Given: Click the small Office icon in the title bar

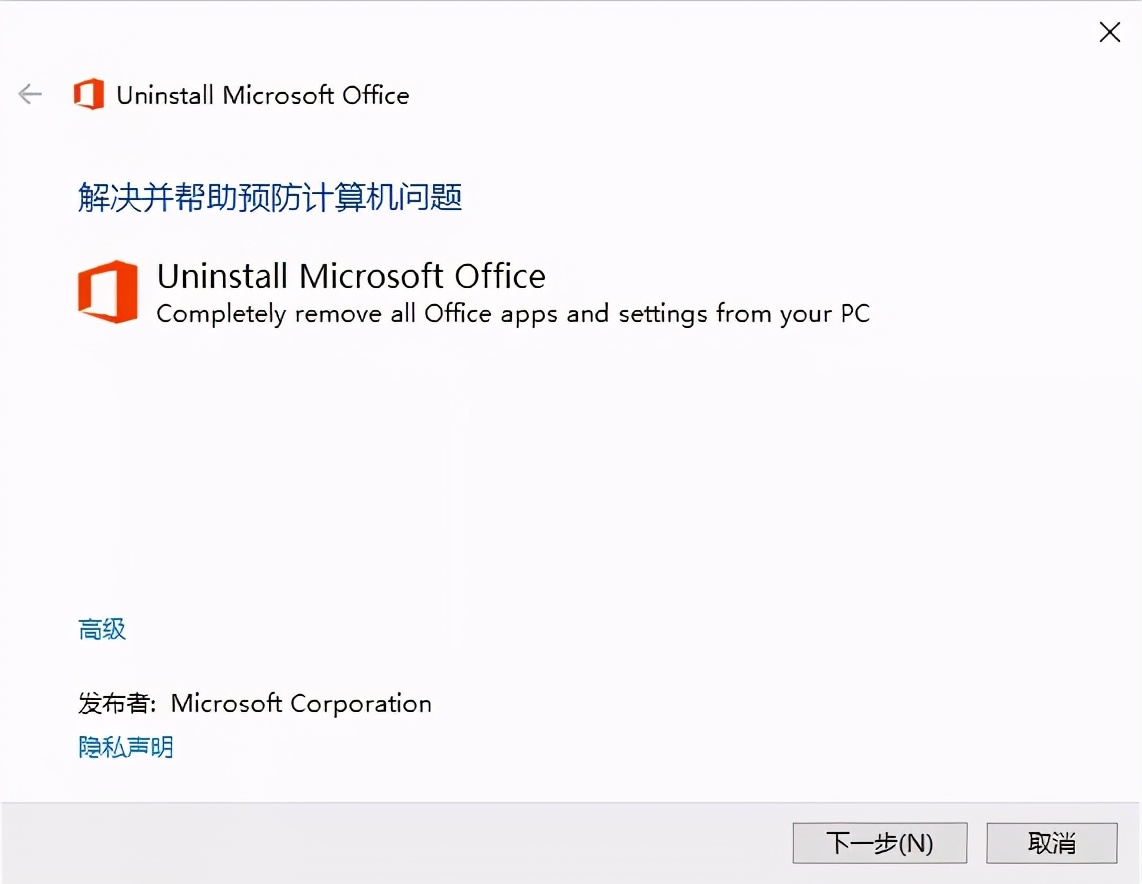Looking at the screenshot, I should (x=88, y=94).
